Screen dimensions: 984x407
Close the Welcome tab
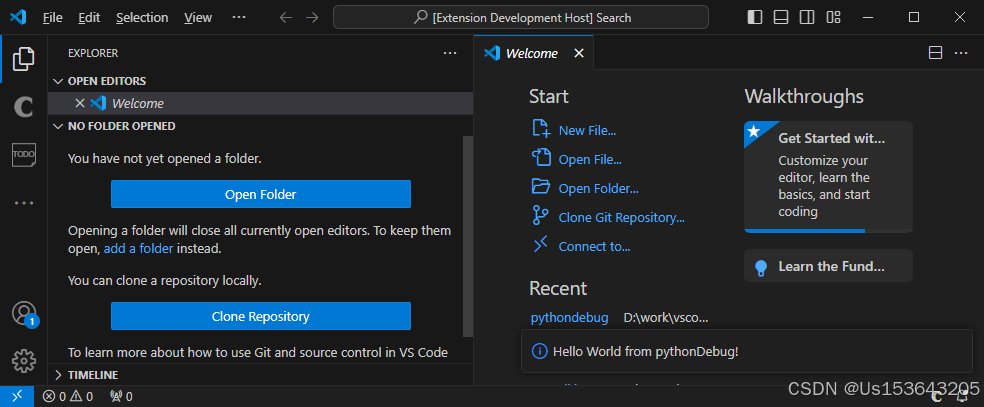click(x=579, y=54)
